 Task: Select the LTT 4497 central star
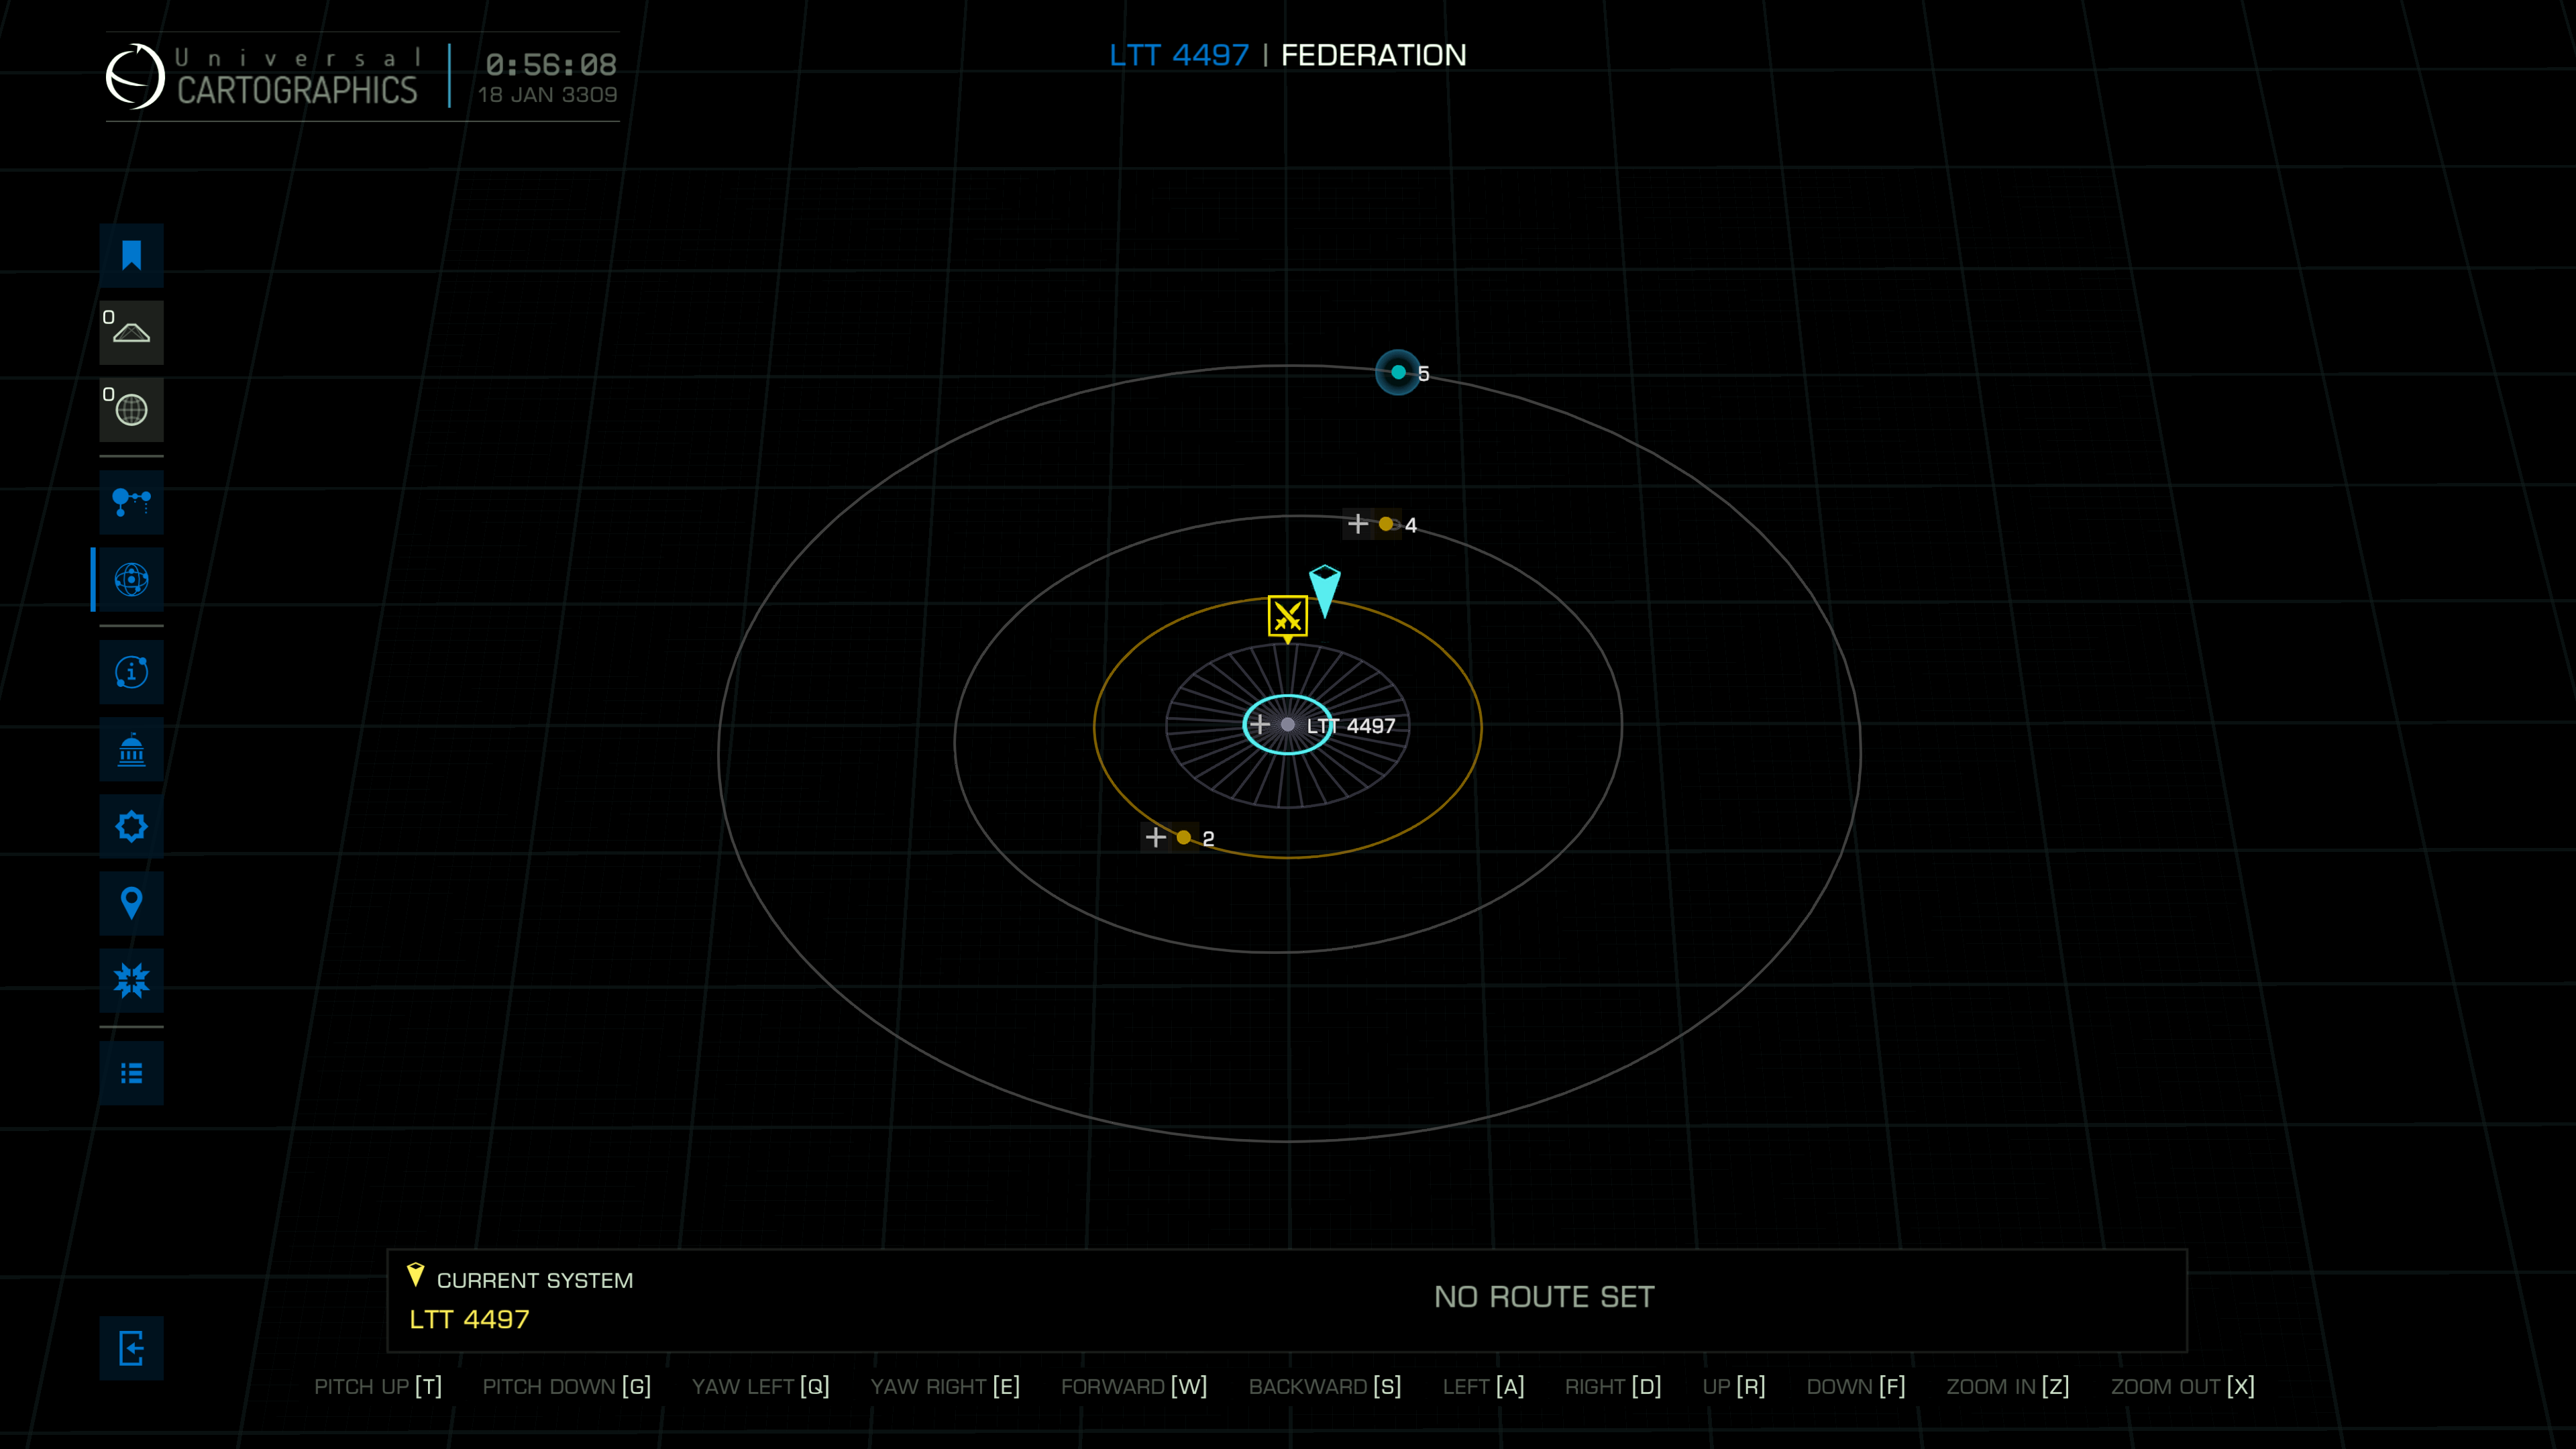point(1288,725)
